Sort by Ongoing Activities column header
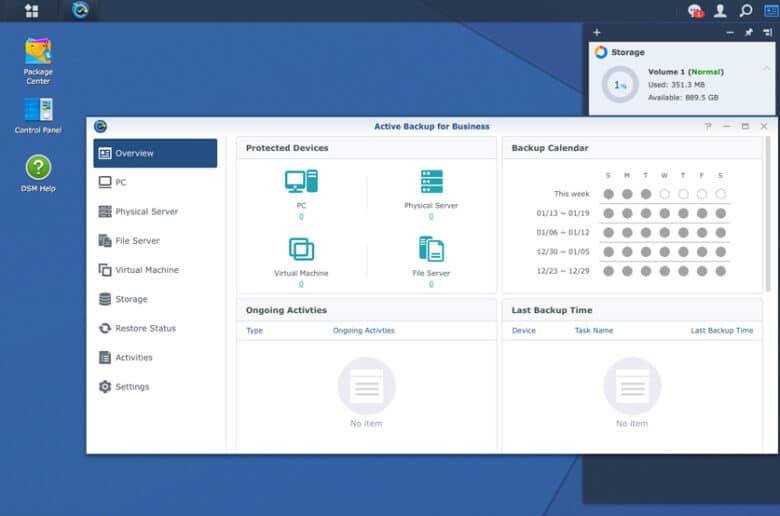Image resolution: width=780 pixels, height=516 pixels. [x=364, y=330]
